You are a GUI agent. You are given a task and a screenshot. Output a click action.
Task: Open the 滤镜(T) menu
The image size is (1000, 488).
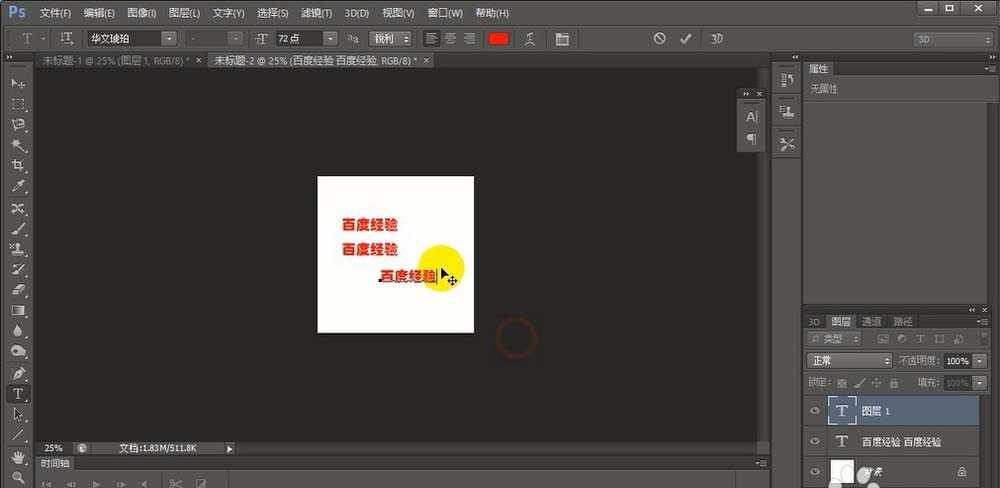pos(316,13)
